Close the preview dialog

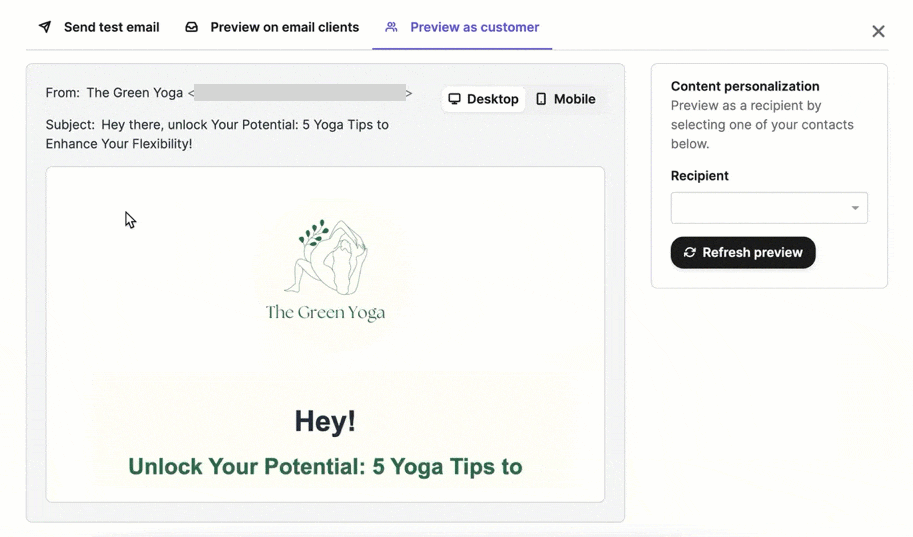point(878,31)
